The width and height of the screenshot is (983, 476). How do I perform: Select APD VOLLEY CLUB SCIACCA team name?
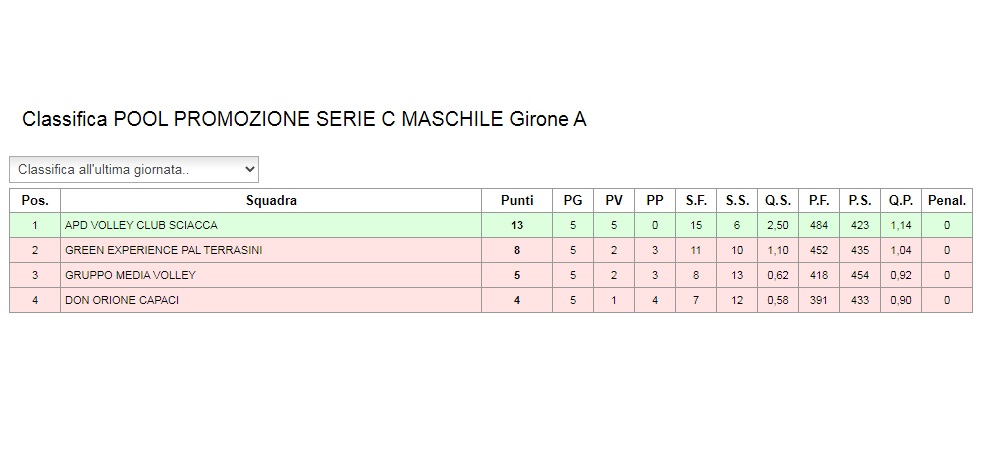tap(141, 225)
